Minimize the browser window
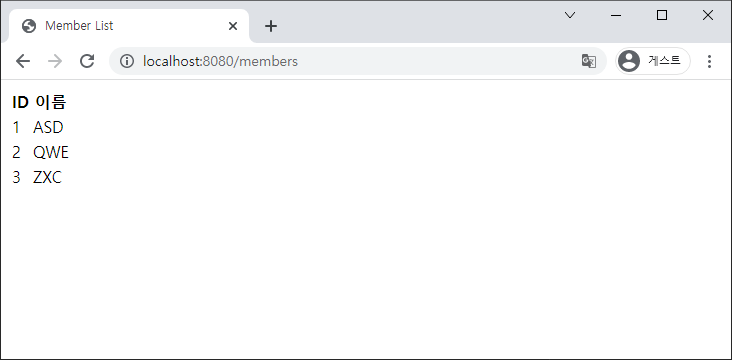The height and width of the screenshot is (360, 732). click(x=616, y=15)
